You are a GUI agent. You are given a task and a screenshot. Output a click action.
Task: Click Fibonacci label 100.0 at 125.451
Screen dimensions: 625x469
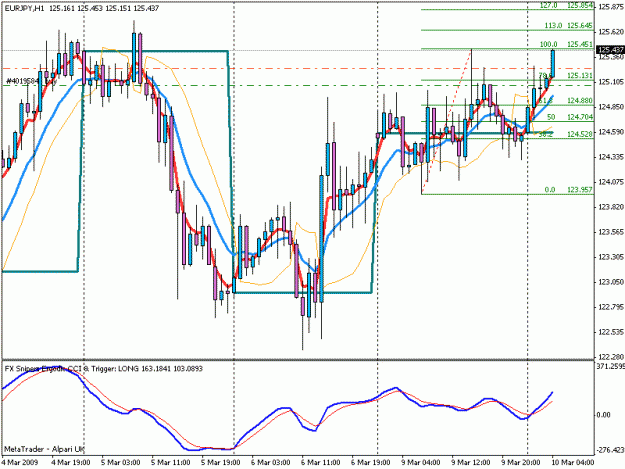coord(566,44)
